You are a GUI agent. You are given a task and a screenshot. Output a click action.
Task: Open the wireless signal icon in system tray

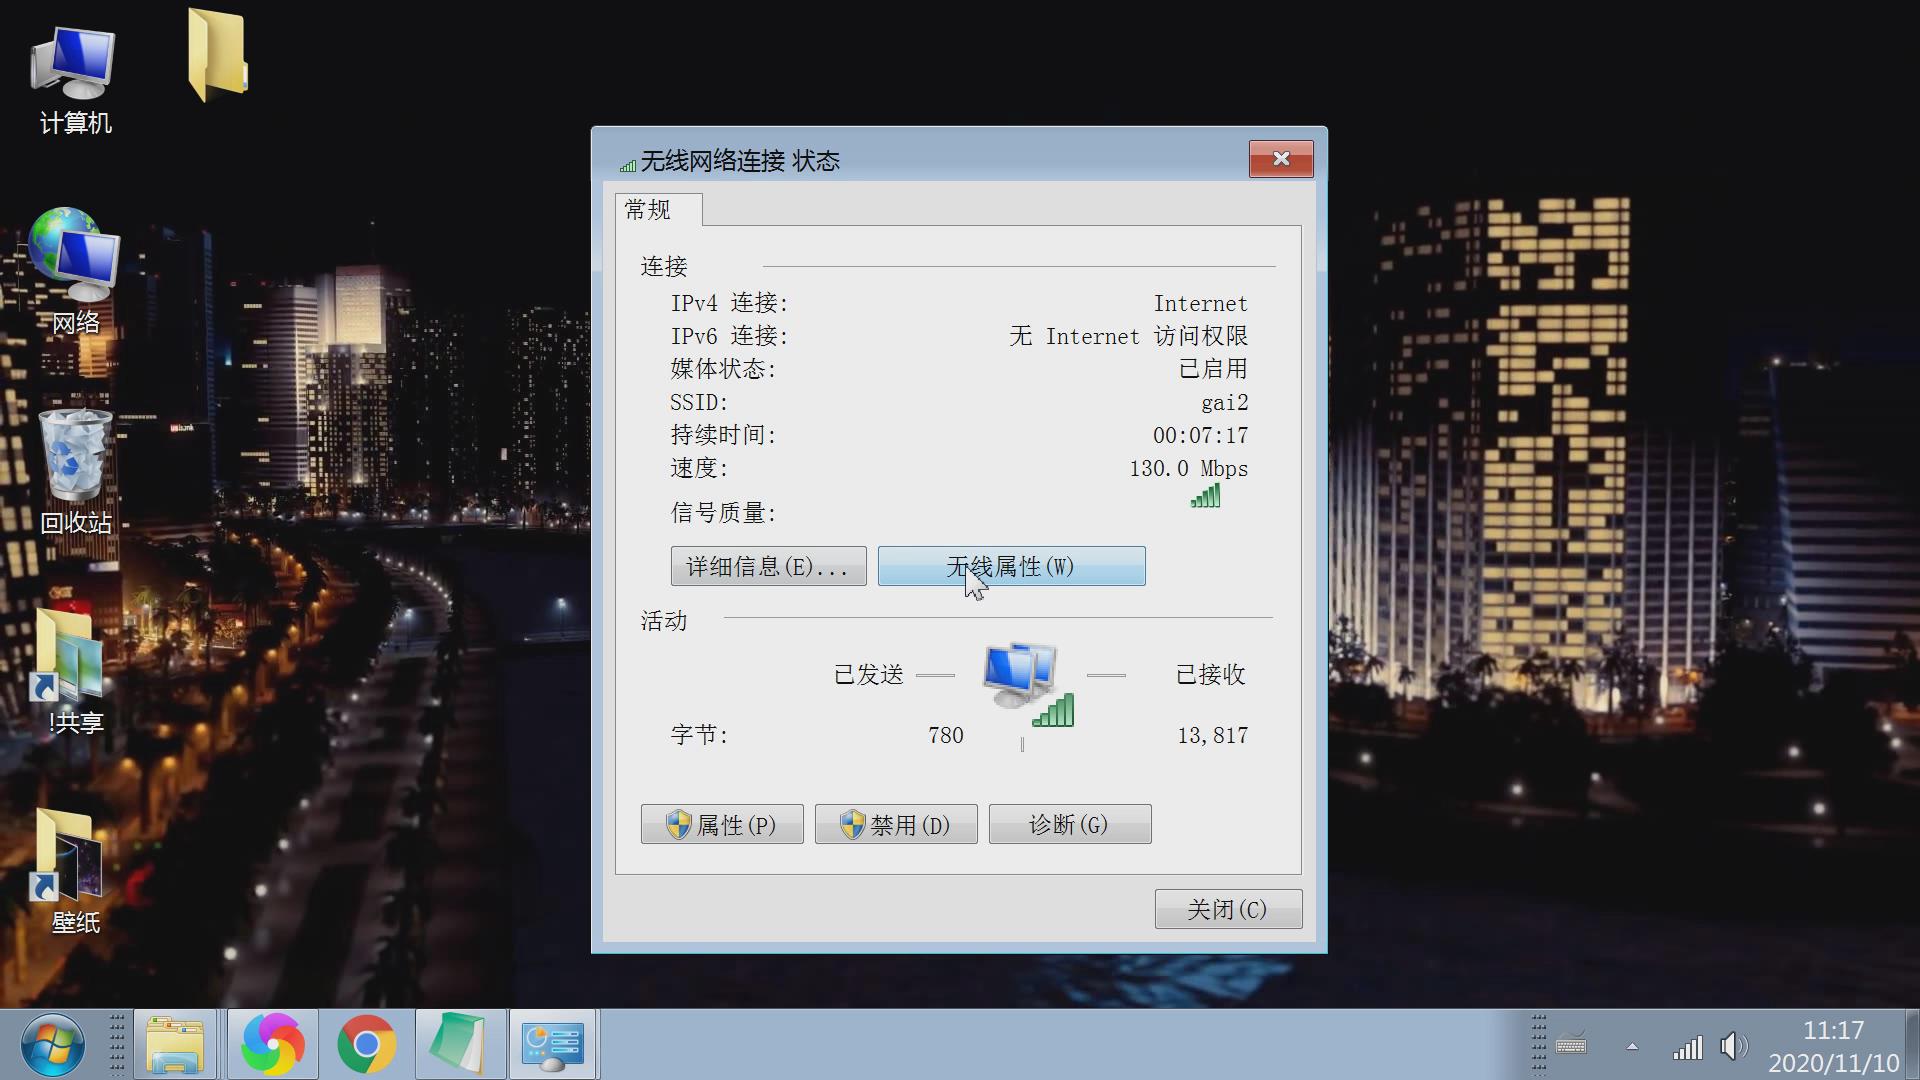[1689, 1047]
